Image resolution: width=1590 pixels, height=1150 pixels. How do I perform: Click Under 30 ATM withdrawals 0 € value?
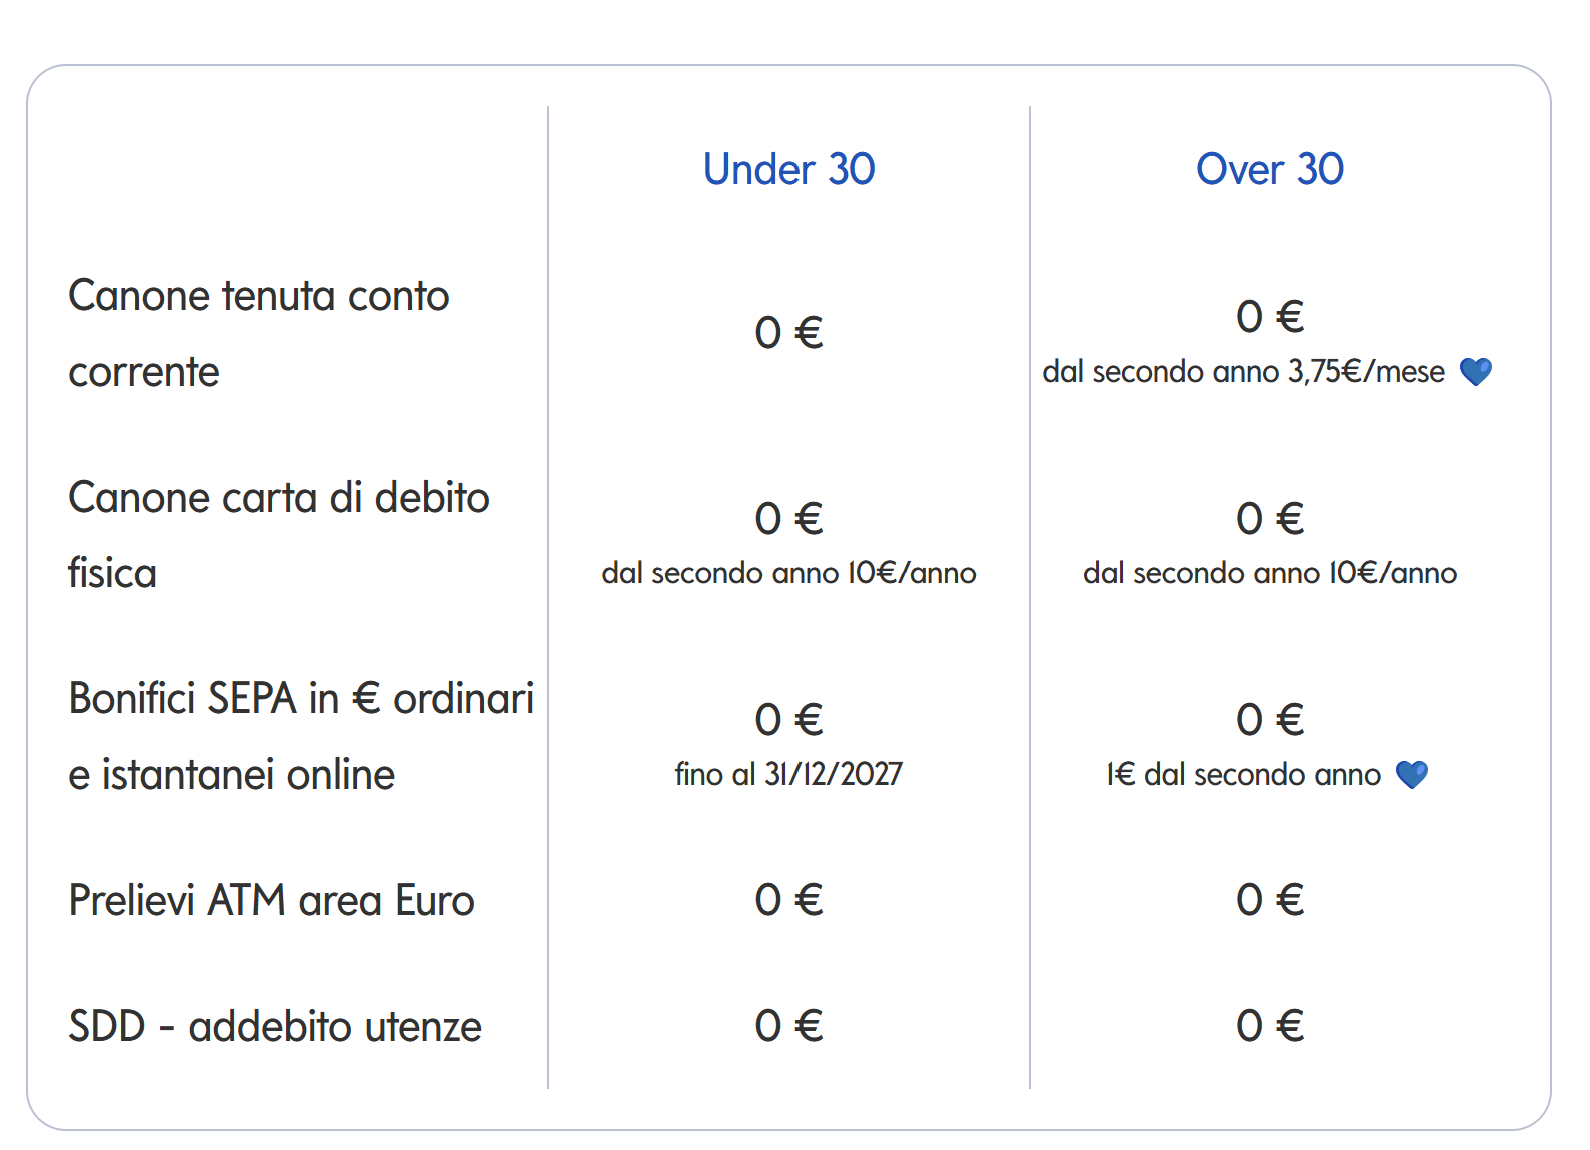(789, 900)
